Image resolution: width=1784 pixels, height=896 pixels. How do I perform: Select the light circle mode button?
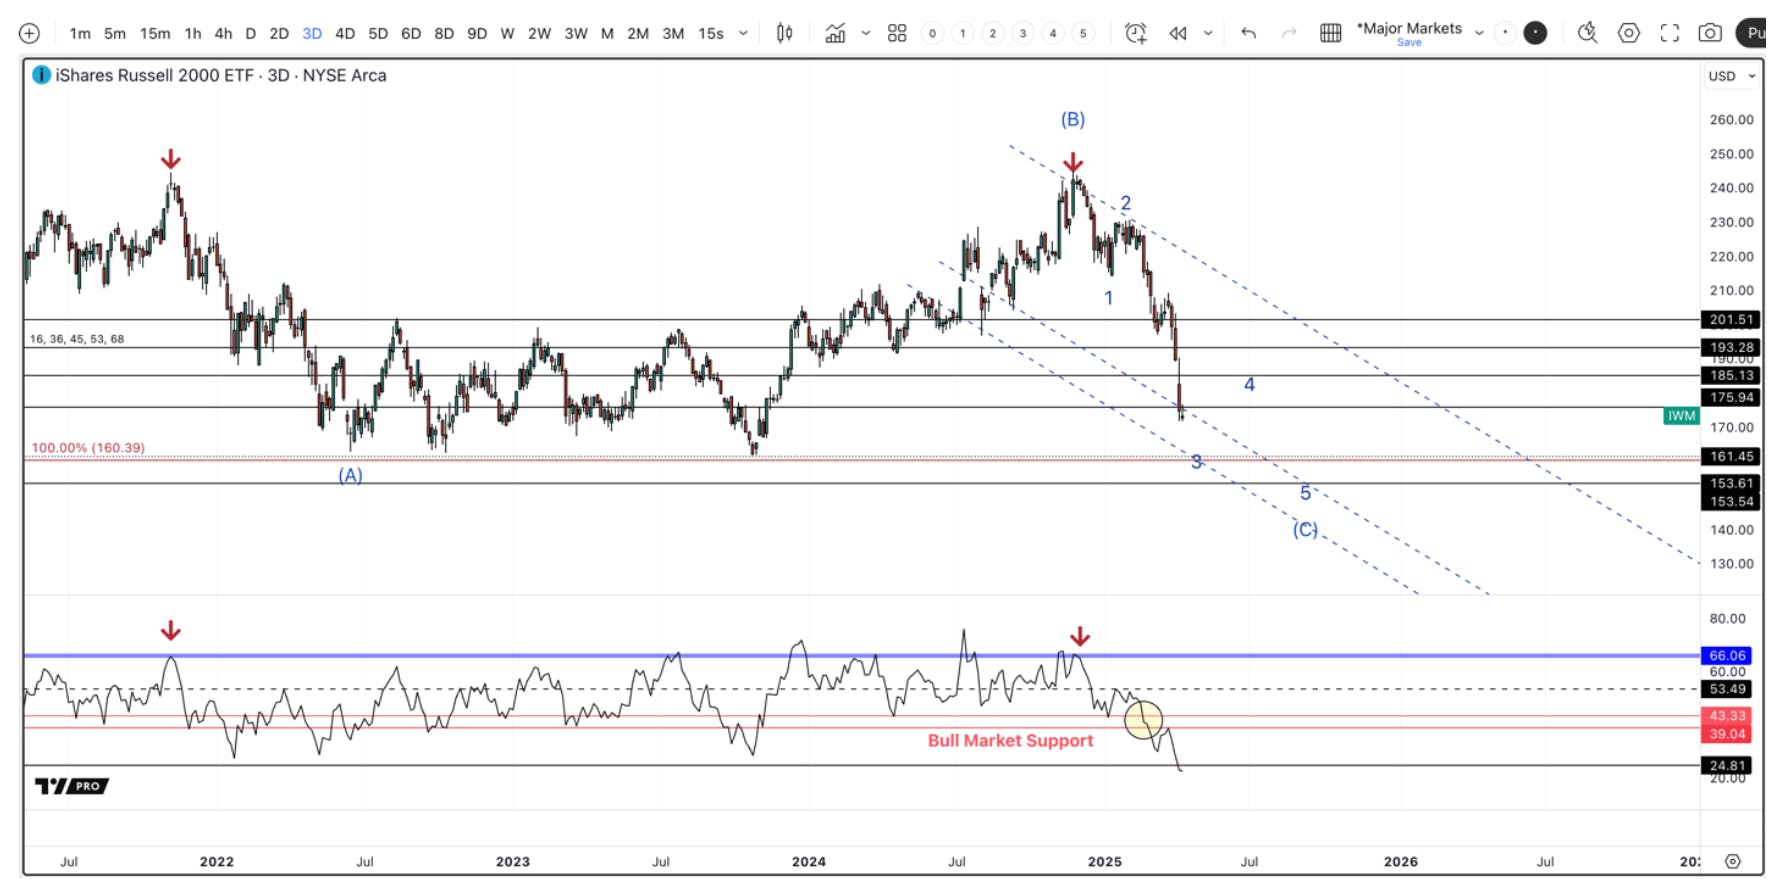tap(1505, 33)
